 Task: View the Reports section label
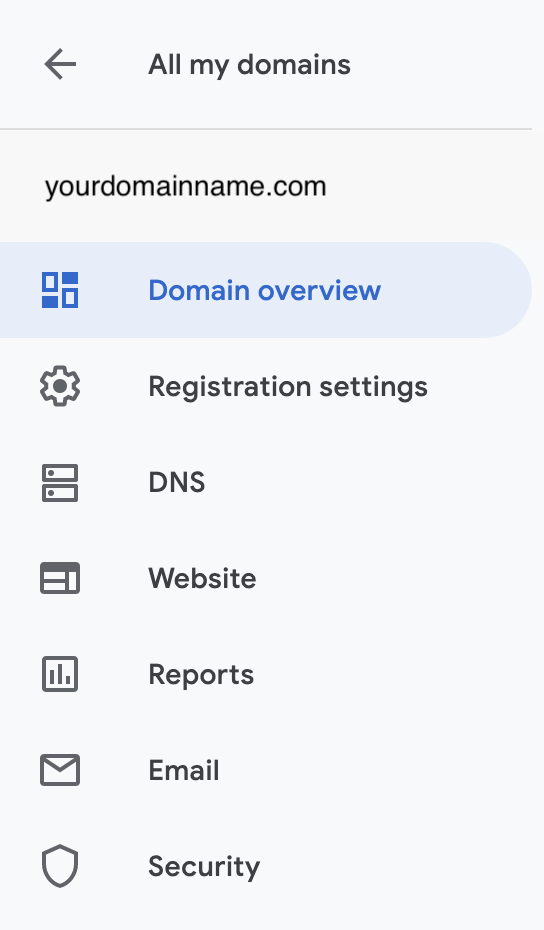[x=201, y=675]
